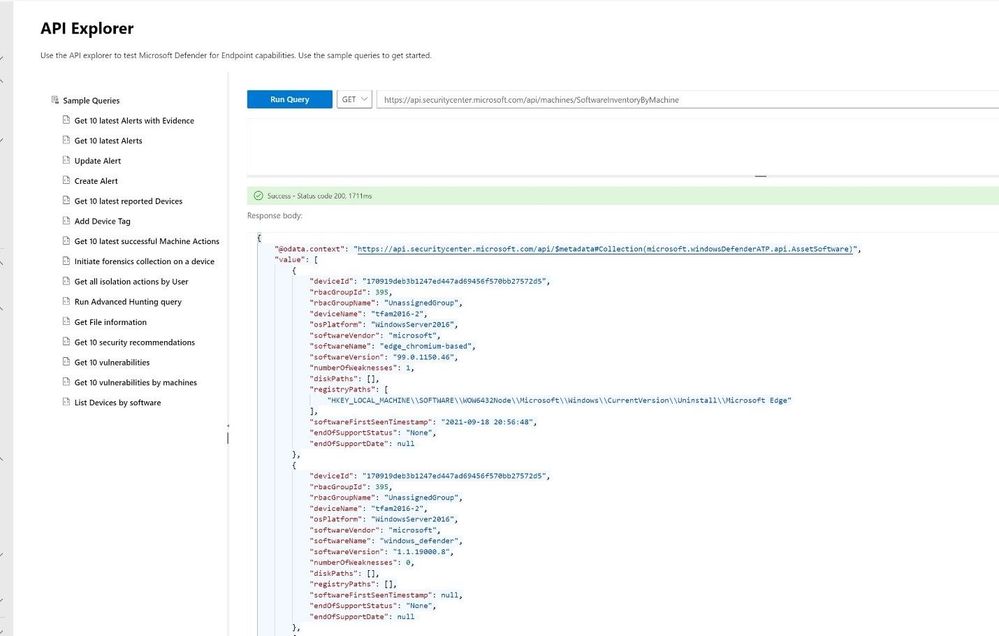Open Initiate forensics collection query via its icon
Screen dimensions: 999x636
(66, 261)
